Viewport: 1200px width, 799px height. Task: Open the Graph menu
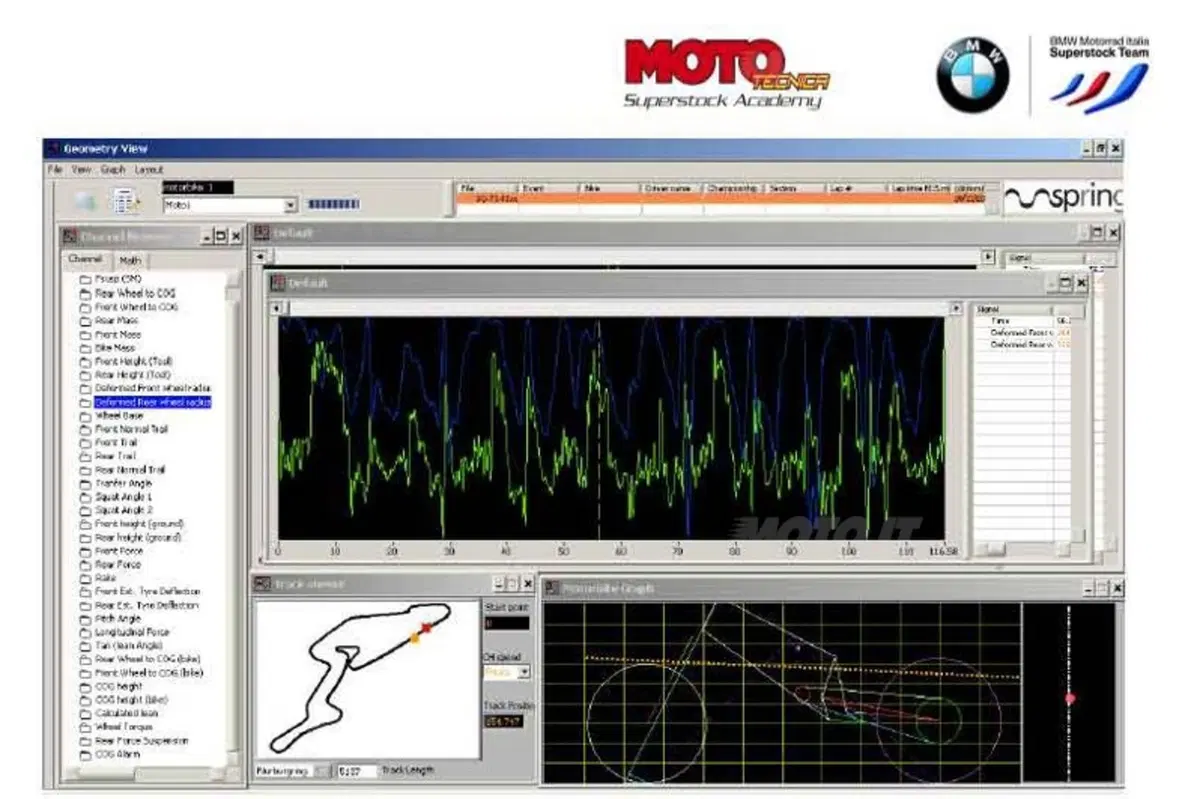point(112,170)
